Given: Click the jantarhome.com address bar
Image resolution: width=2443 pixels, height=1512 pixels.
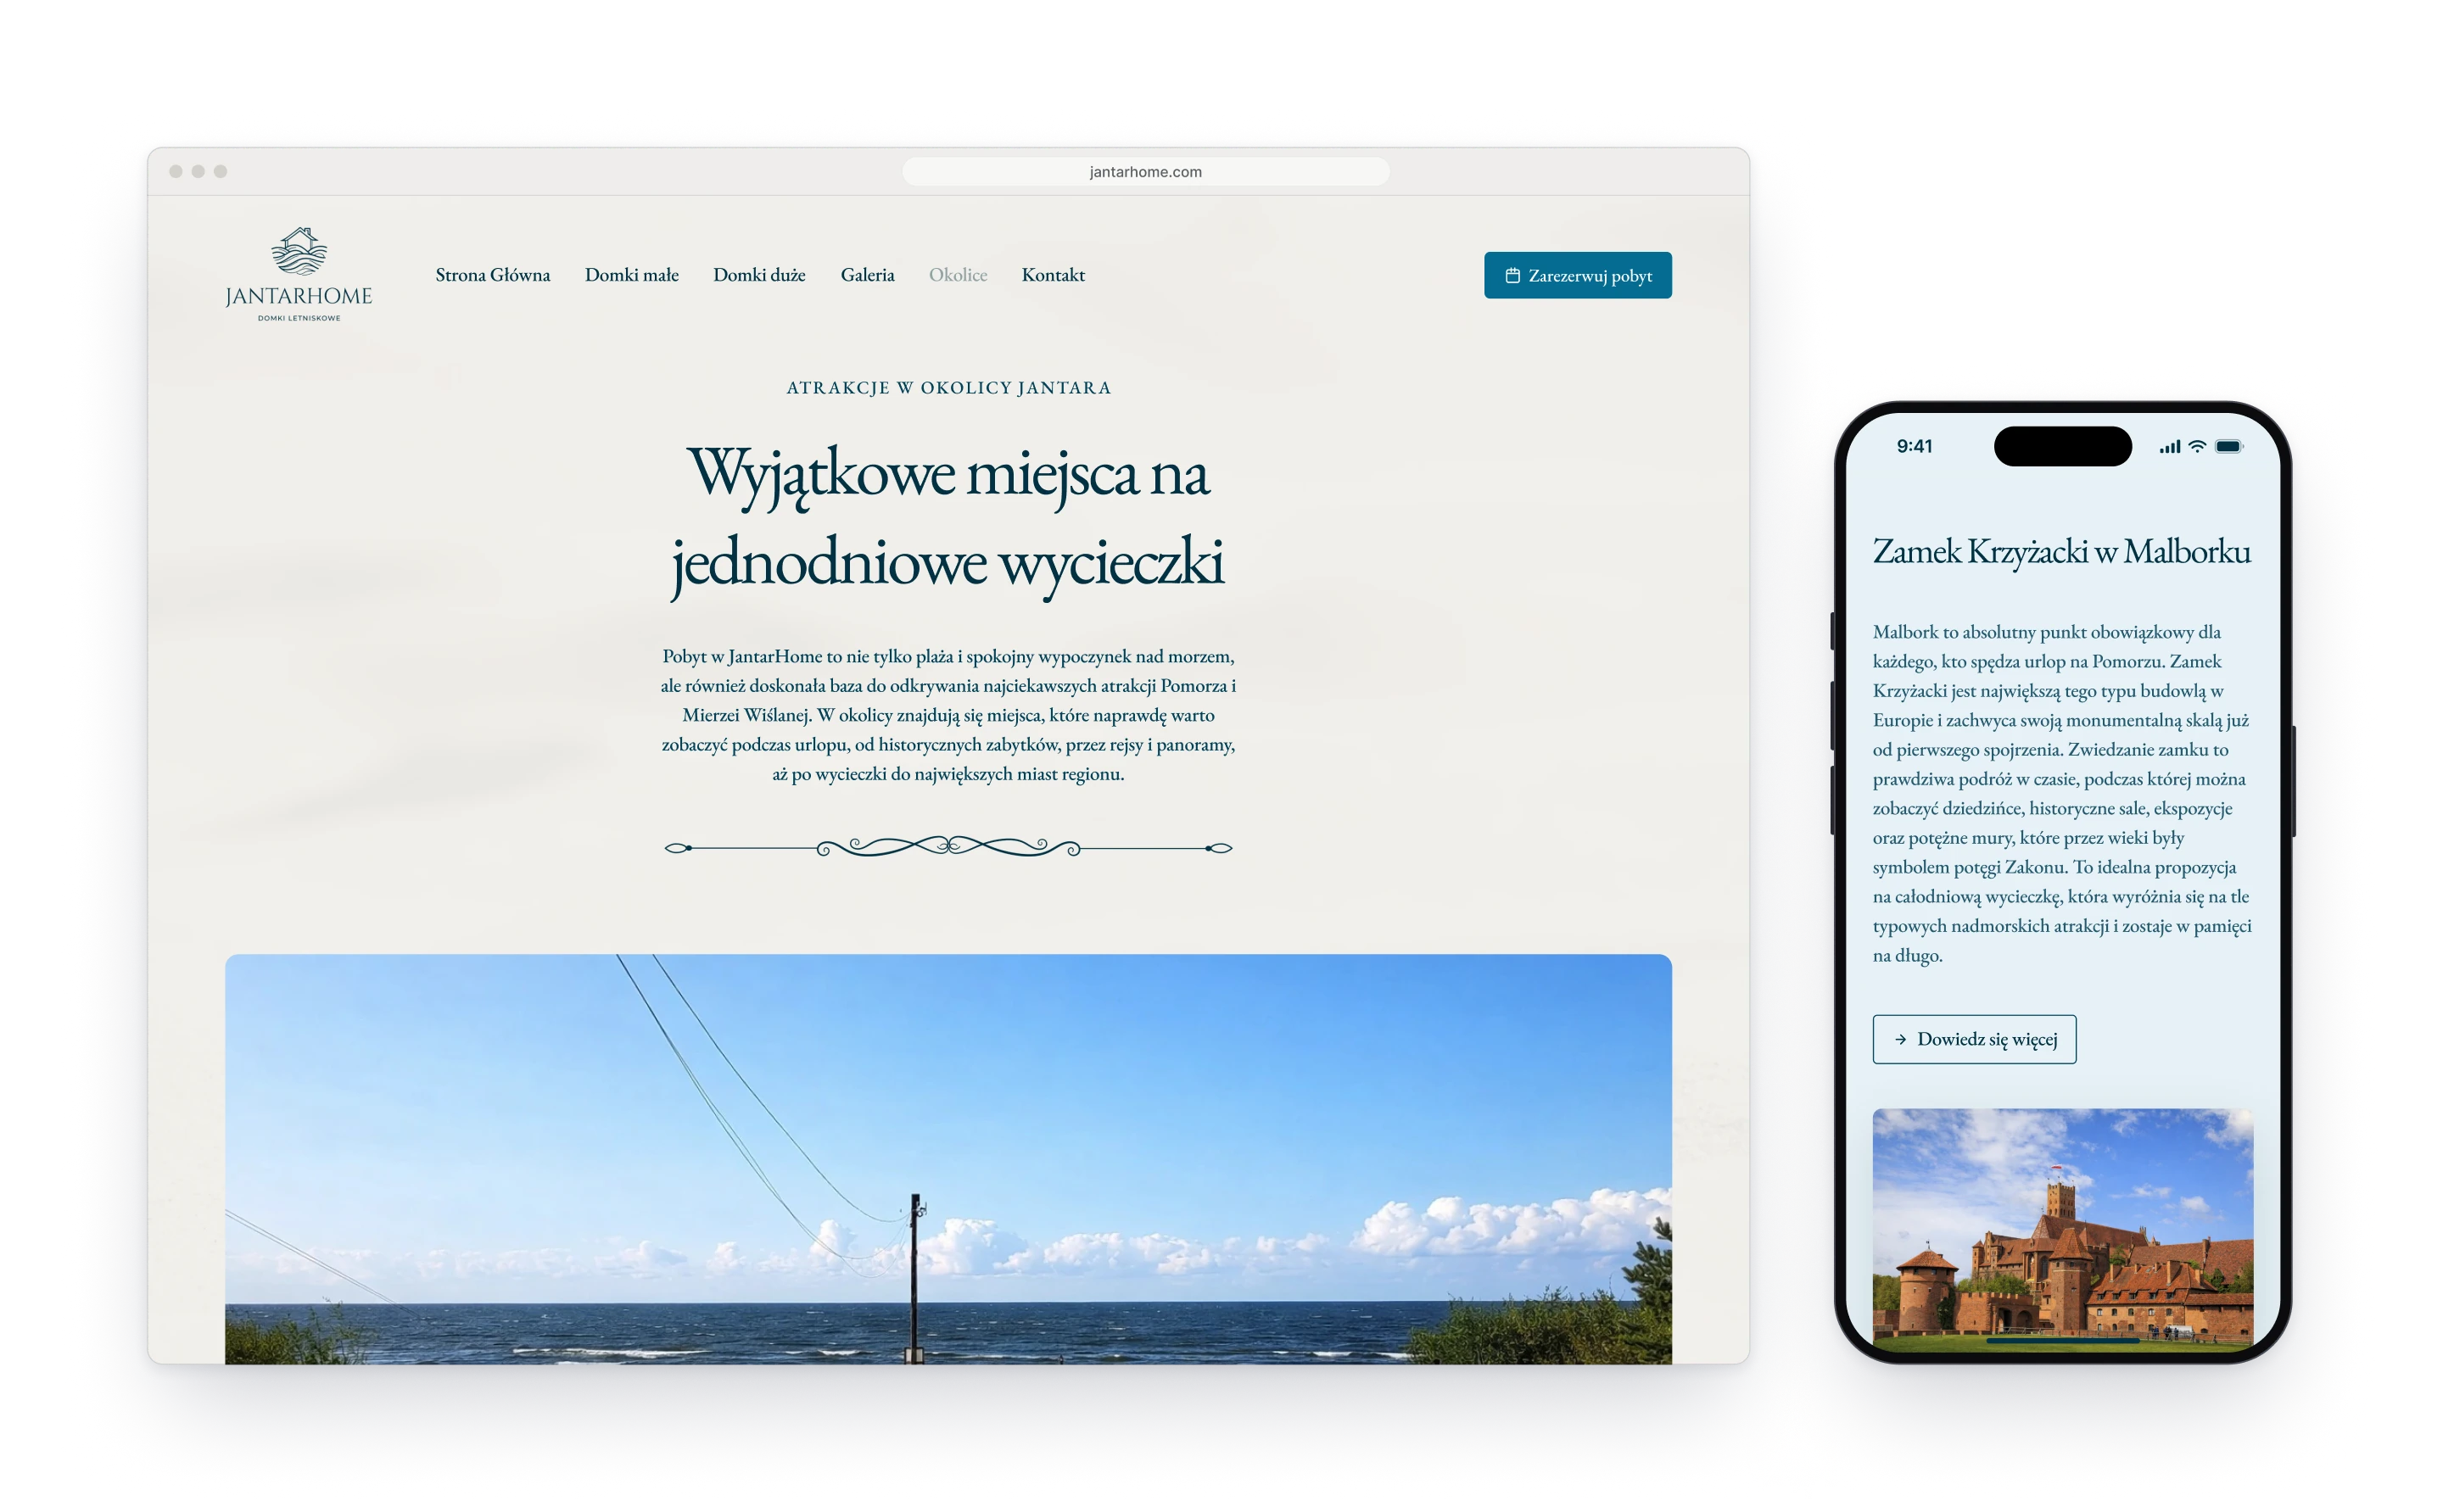Looking at the screenshot, I should click(x=1145, y=172).
